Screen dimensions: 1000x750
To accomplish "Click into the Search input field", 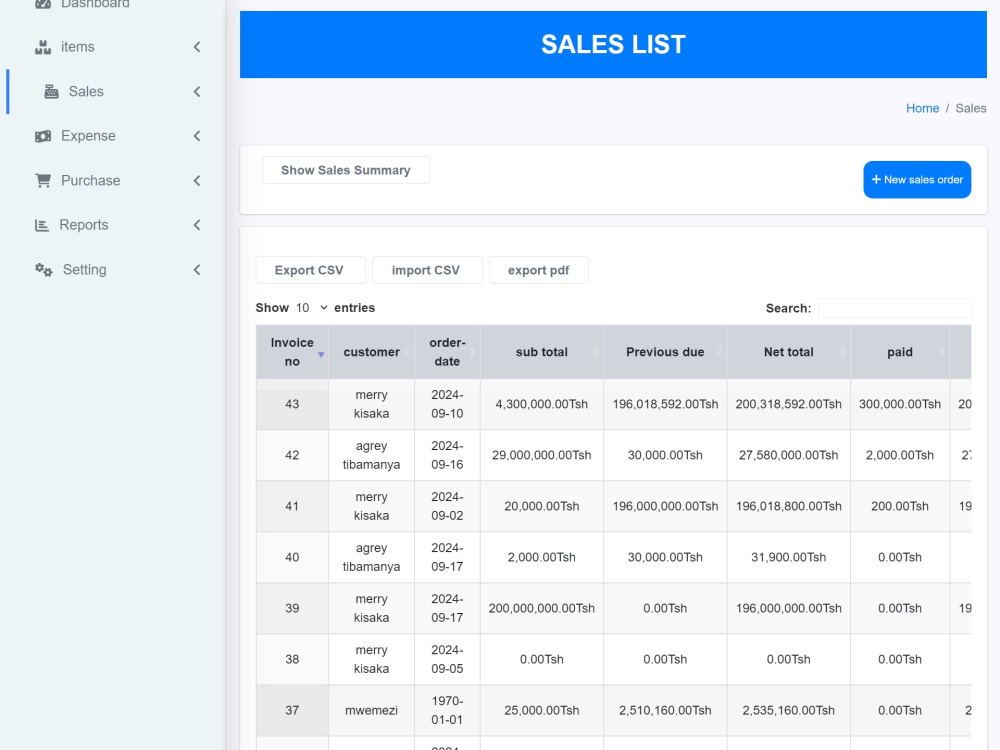I will click(x=894, y=308).
